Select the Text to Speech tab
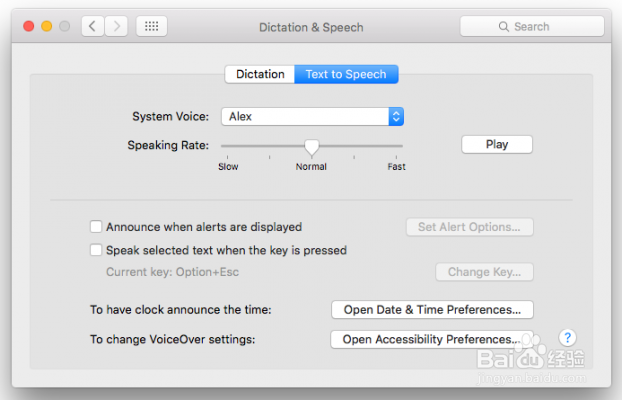Image resolution: width=622 pixels, height=400 pixels. click(346, 74)
